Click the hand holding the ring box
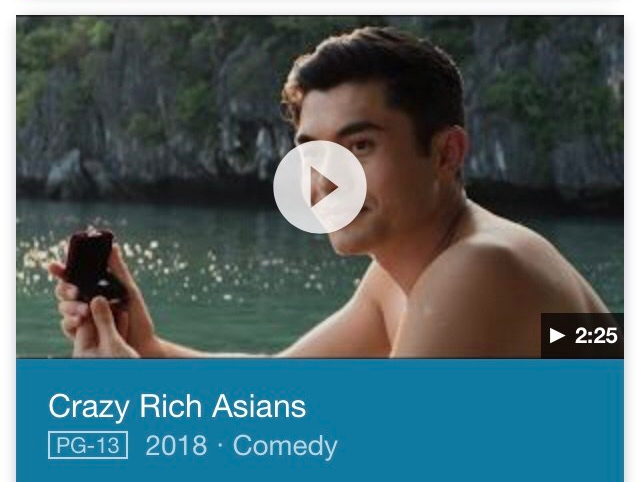Viewport: 638px width, 482px height. point(94,309)
